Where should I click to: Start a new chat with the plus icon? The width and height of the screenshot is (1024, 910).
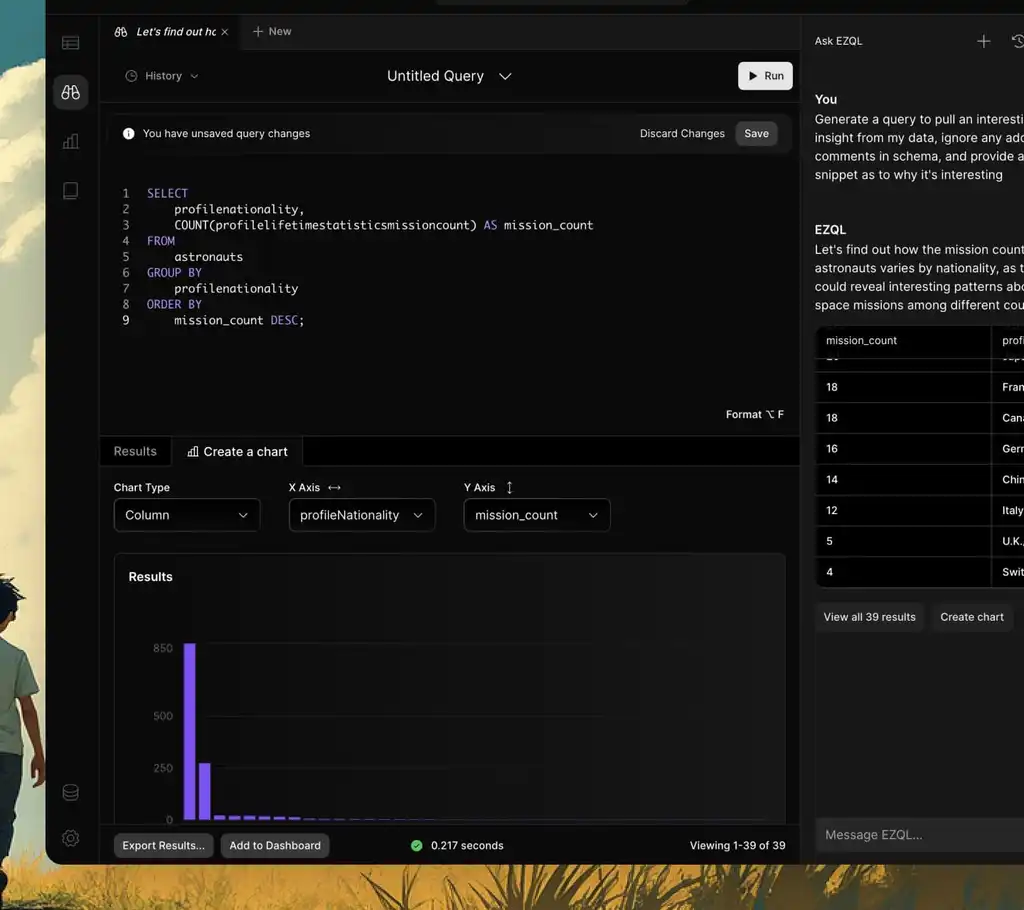tap(983, 41)
